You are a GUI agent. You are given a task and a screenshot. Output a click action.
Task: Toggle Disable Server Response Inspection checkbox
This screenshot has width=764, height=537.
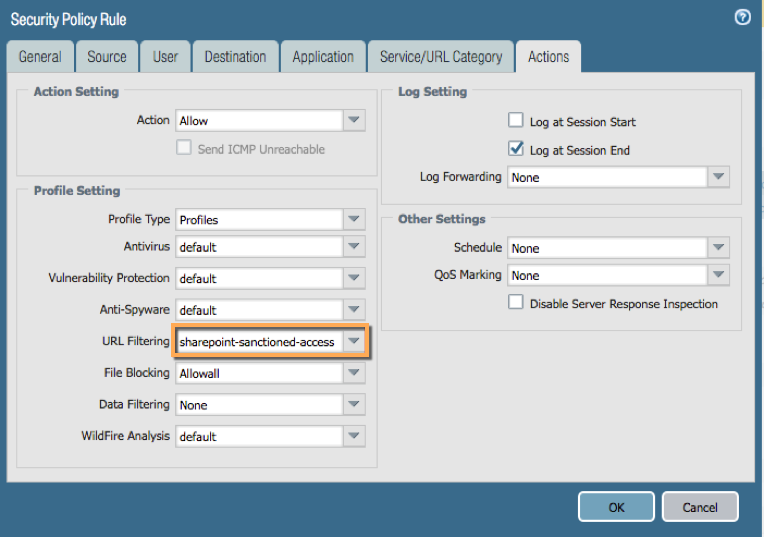(516, 303)
